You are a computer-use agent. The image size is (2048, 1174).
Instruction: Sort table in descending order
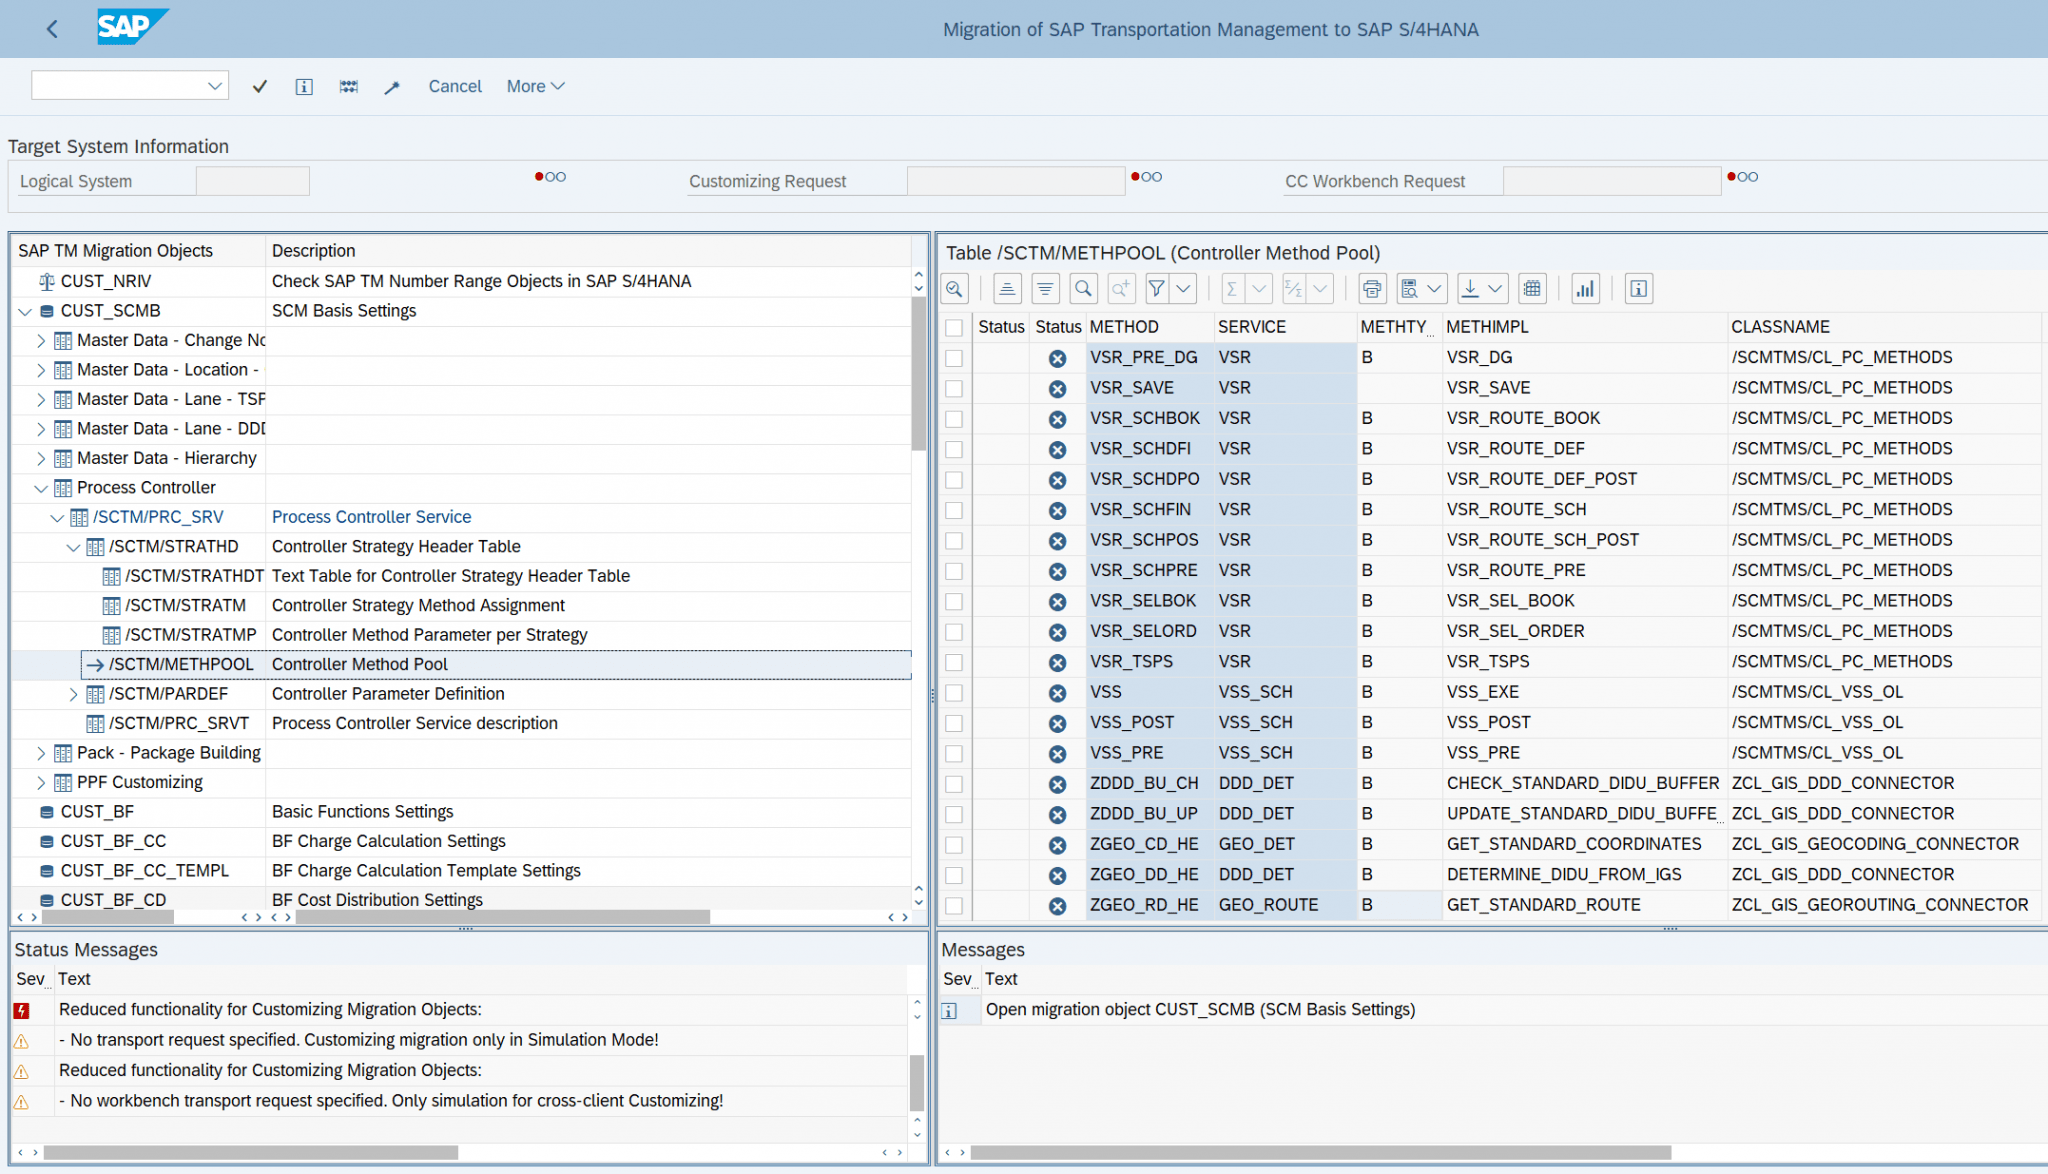1045,289
